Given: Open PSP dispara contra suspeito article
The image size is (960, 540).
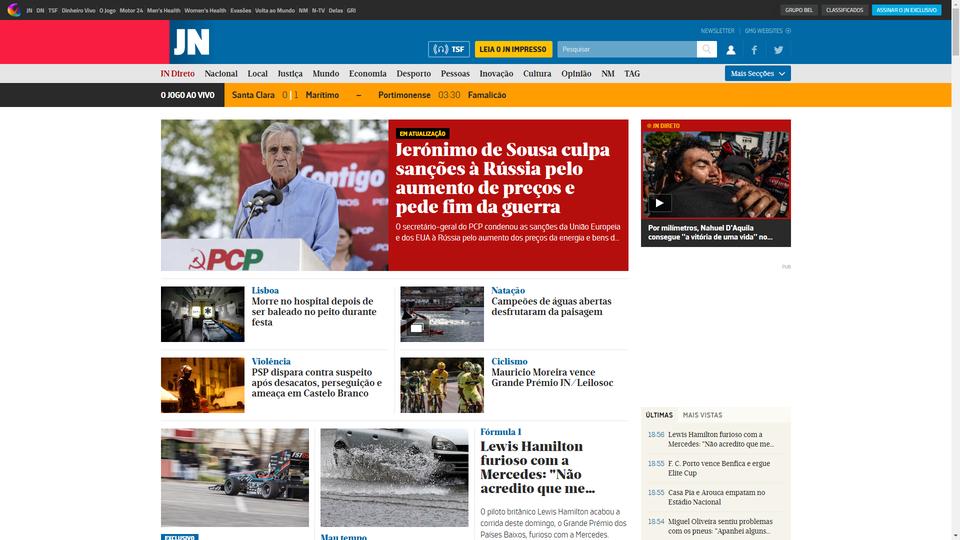Looking at the screenshot, I should (x=317, y=383).
